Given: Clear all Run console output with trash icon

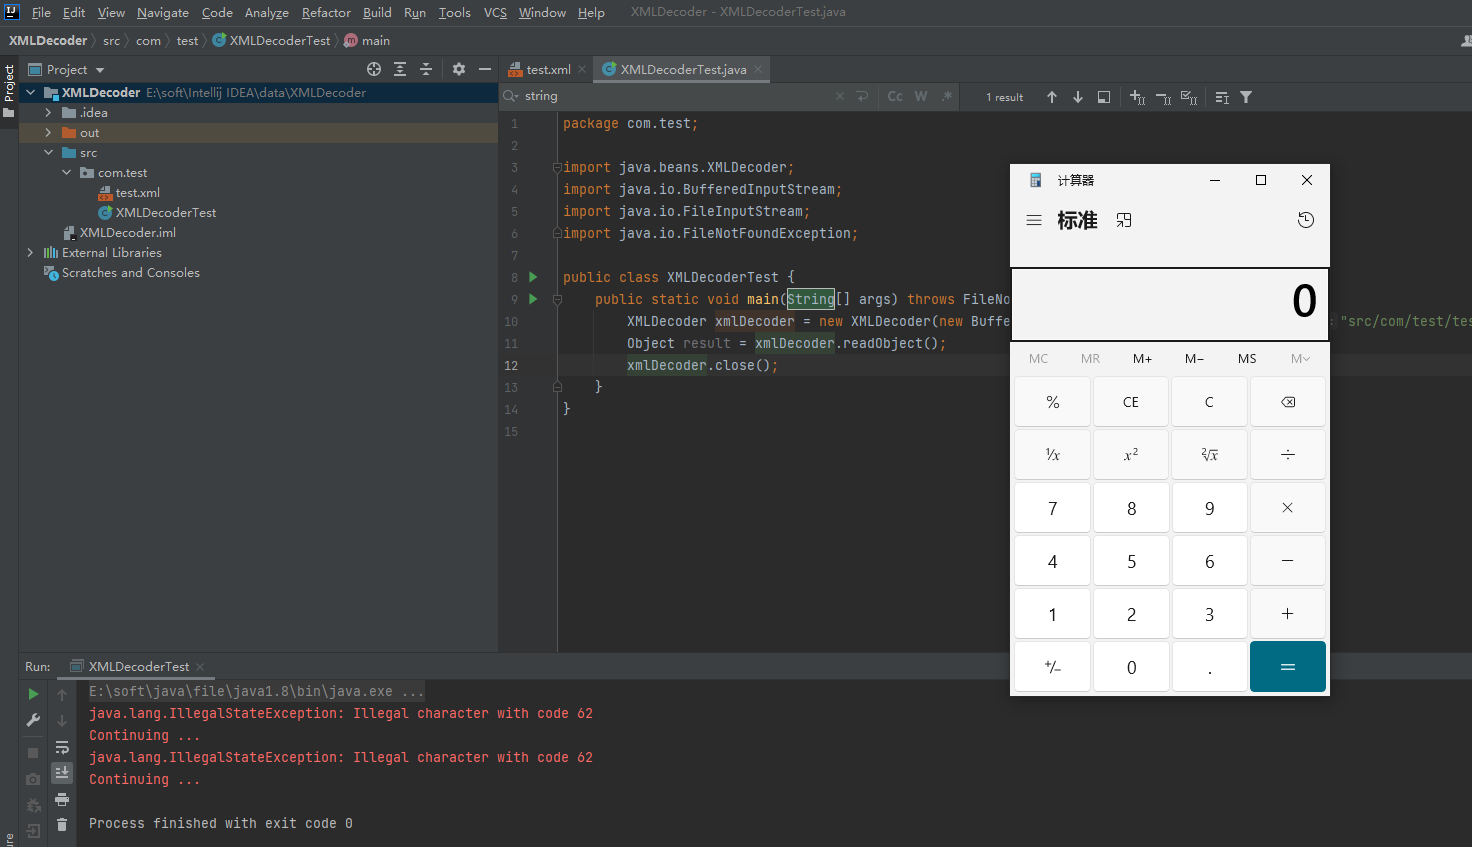Looking at the screenshot, I should (x=62, y=824).
